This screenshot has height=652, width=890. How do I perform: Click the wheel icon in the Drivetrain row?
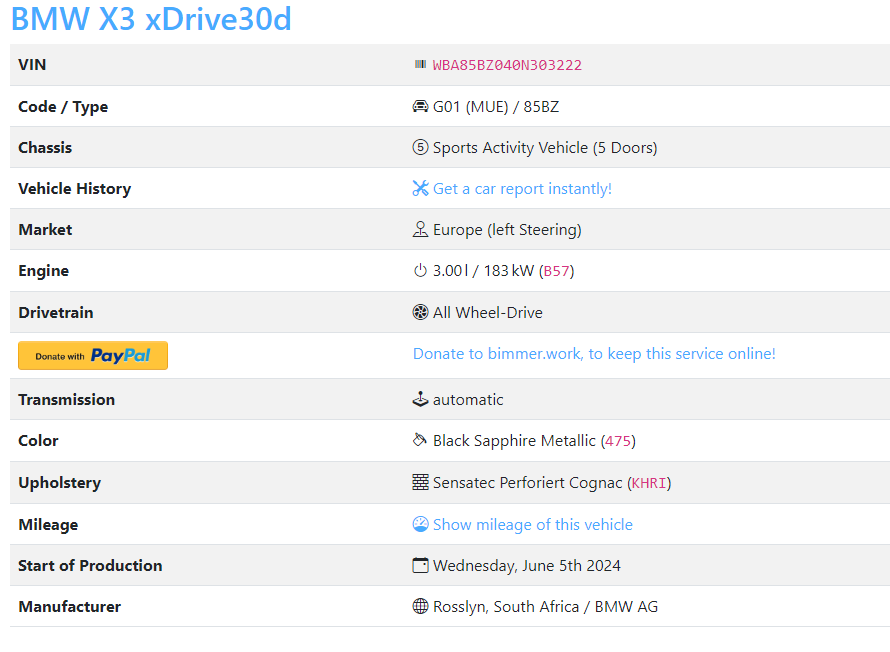(x=421, y=312)
